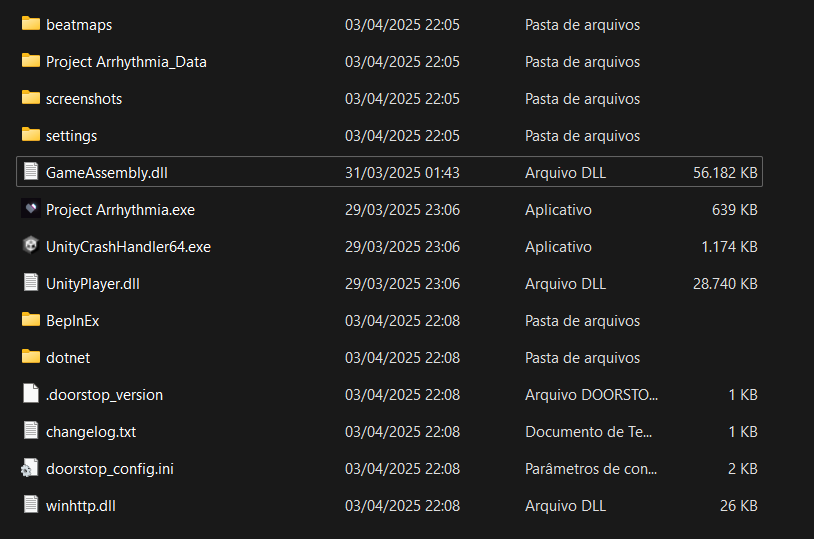The width and height of the screenshot is (814, 539).
Task: Click the screenshots folder icon
Action: coord(30,98)
